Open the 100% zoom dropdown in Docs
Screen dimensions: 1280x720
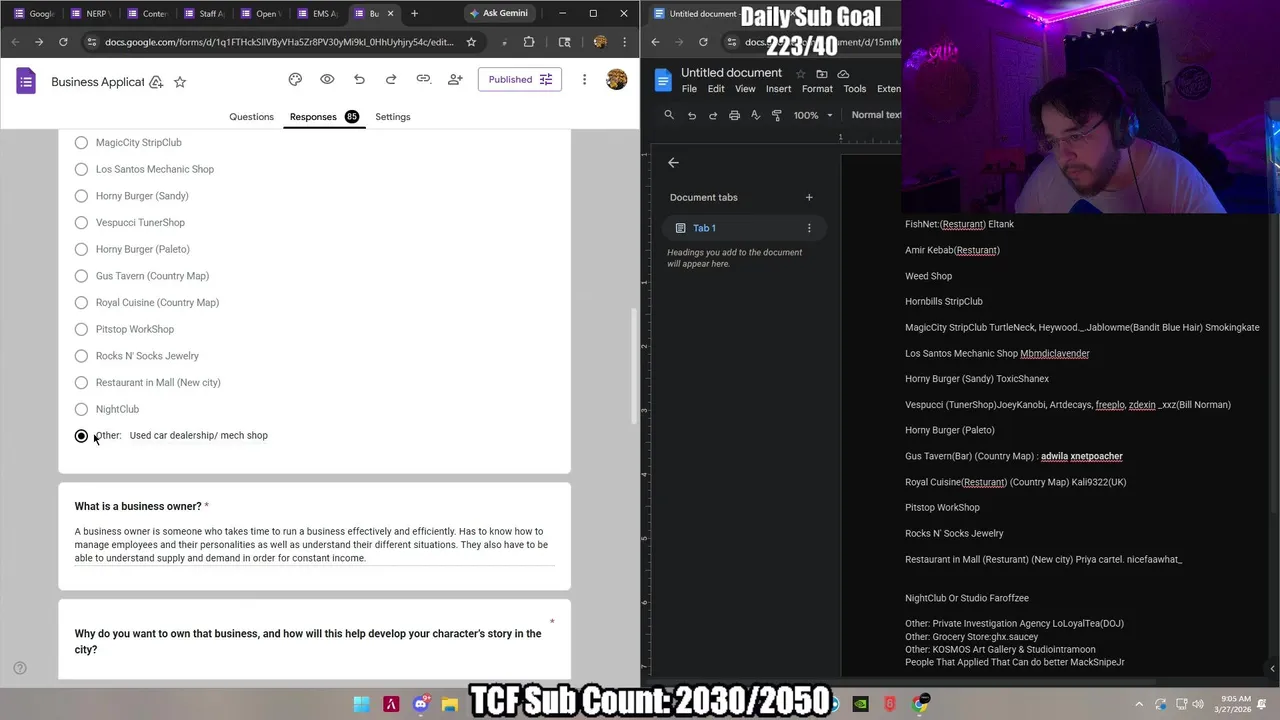812,115
